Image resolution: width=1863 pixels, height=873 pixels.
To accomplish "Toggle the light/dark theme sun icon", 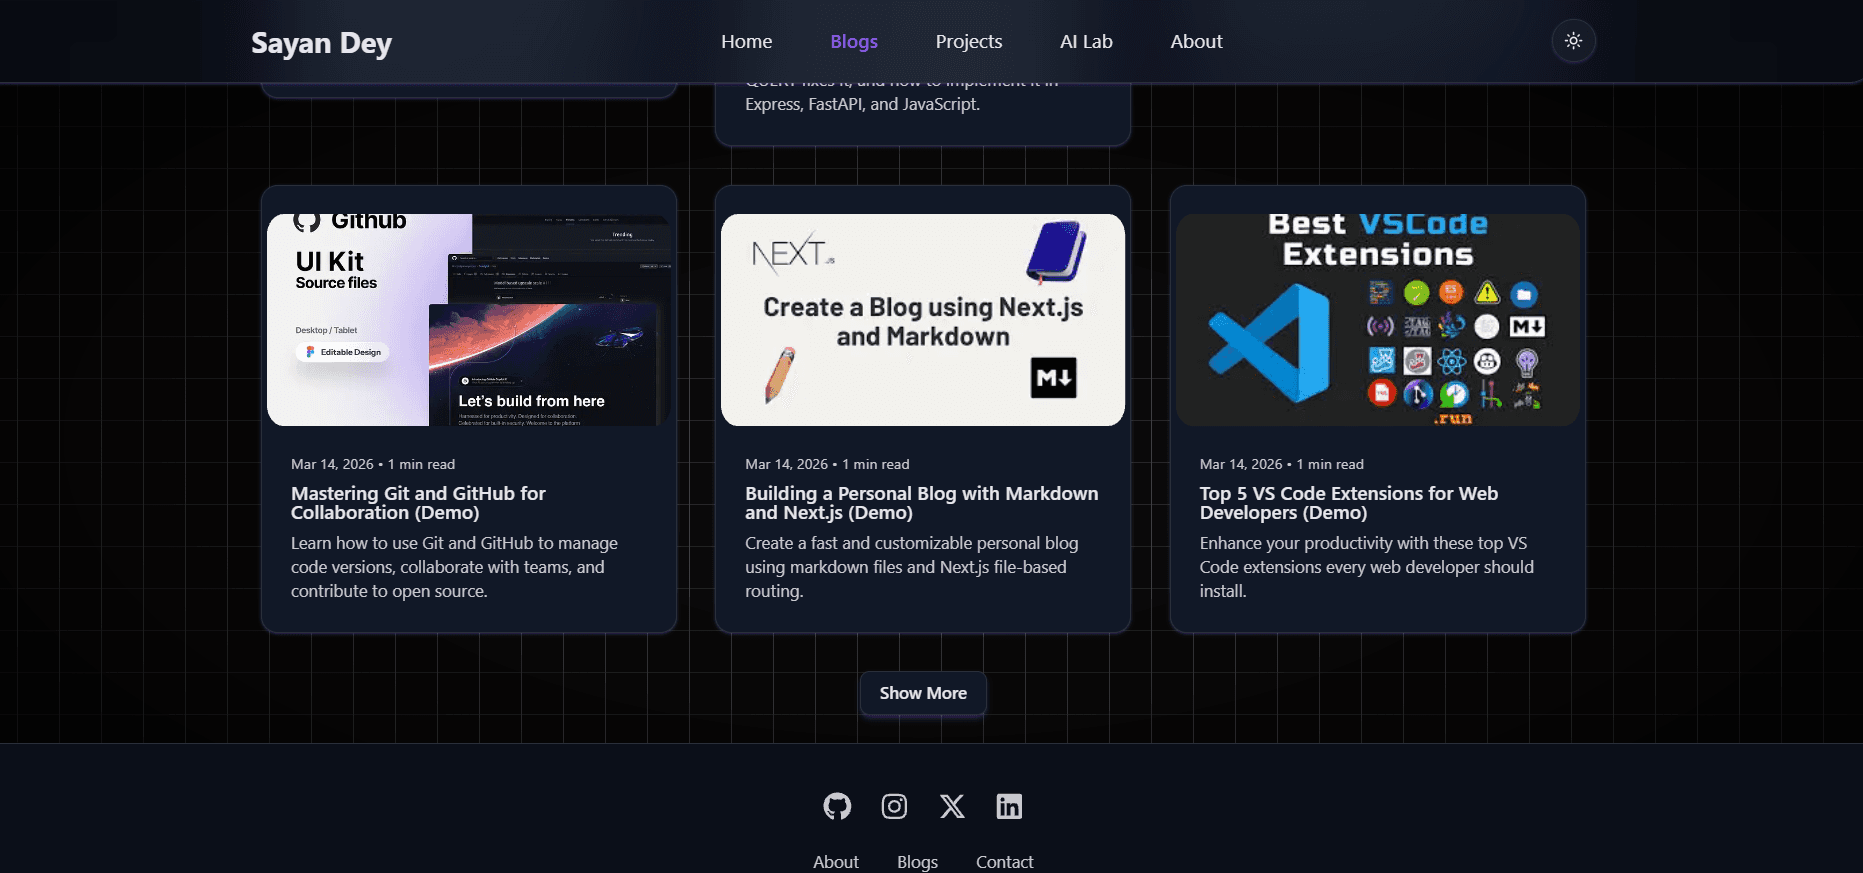I will 1573,41.
